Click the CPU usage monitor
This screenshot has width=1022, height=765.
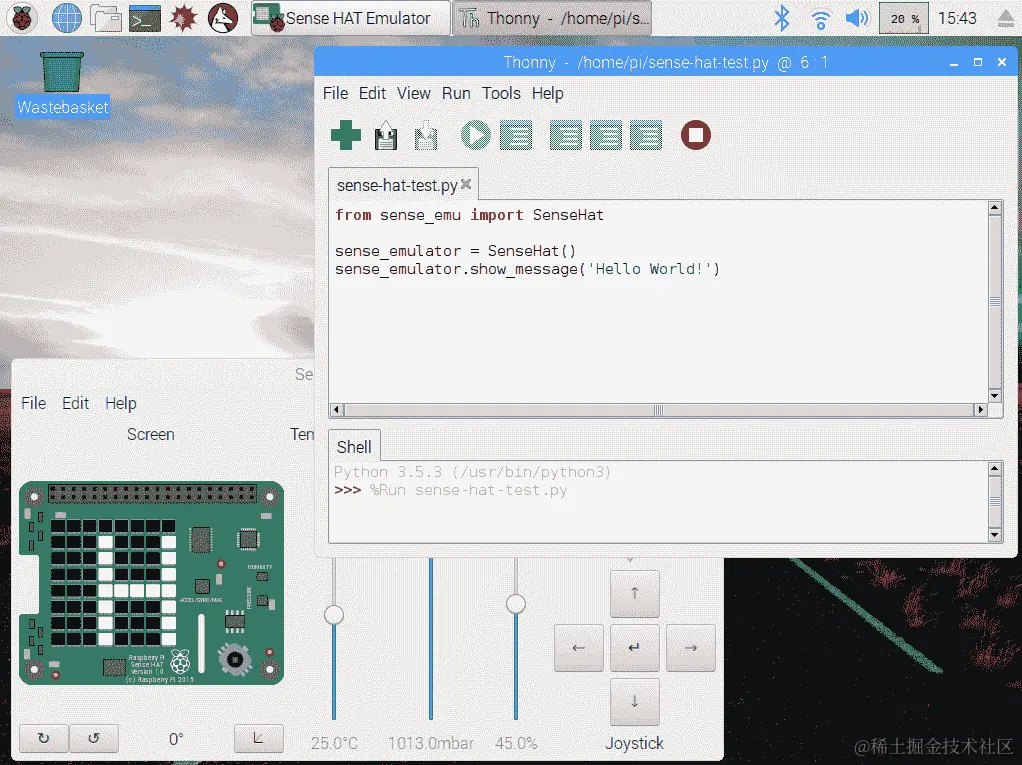click(x=903, y=18)
